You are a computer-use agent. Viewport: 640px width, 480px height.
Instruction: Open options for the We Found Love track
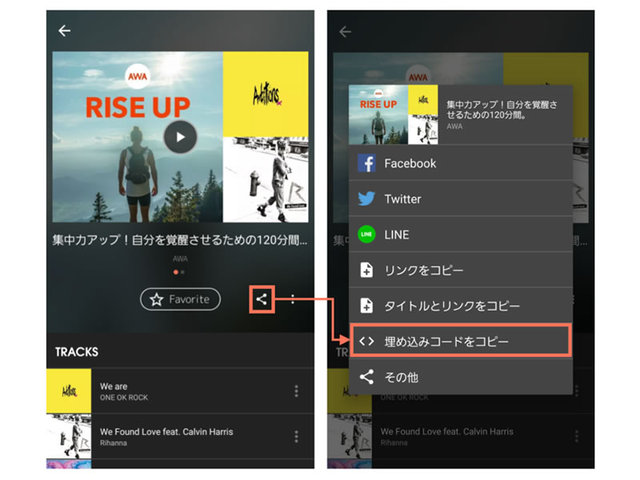coord(296,436)
